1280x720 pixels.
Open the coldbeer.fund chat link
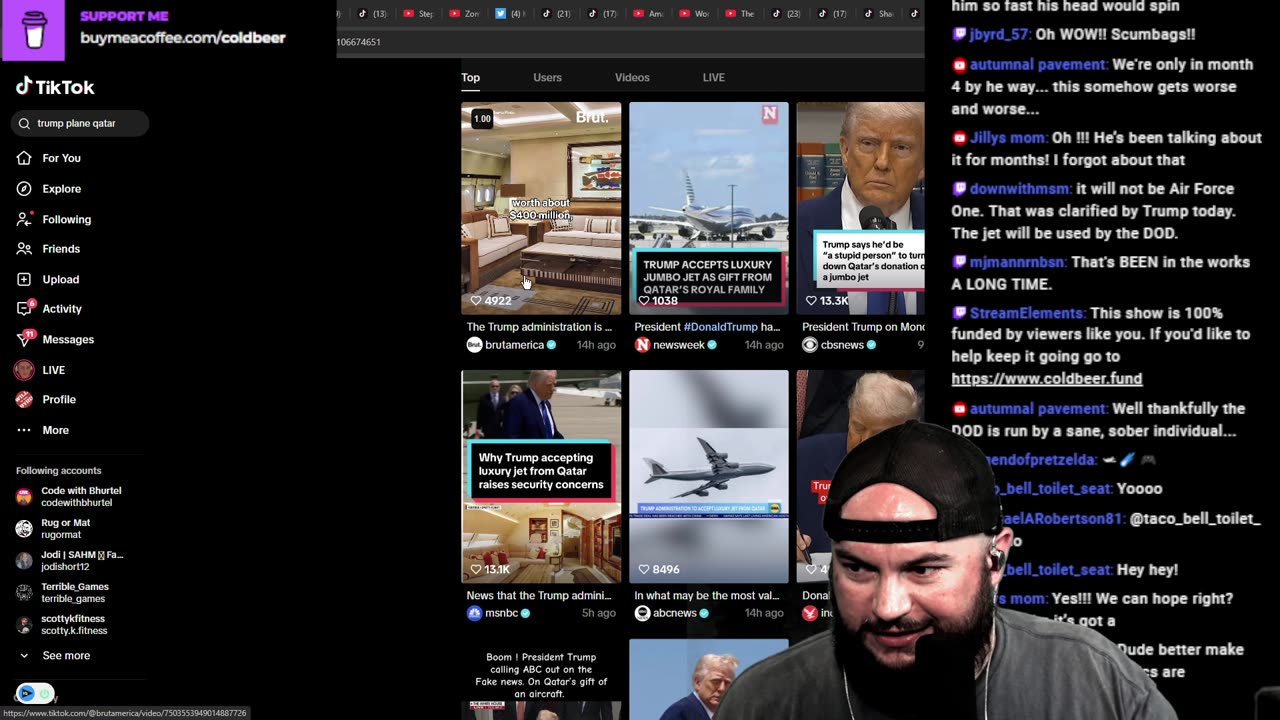1046,378
